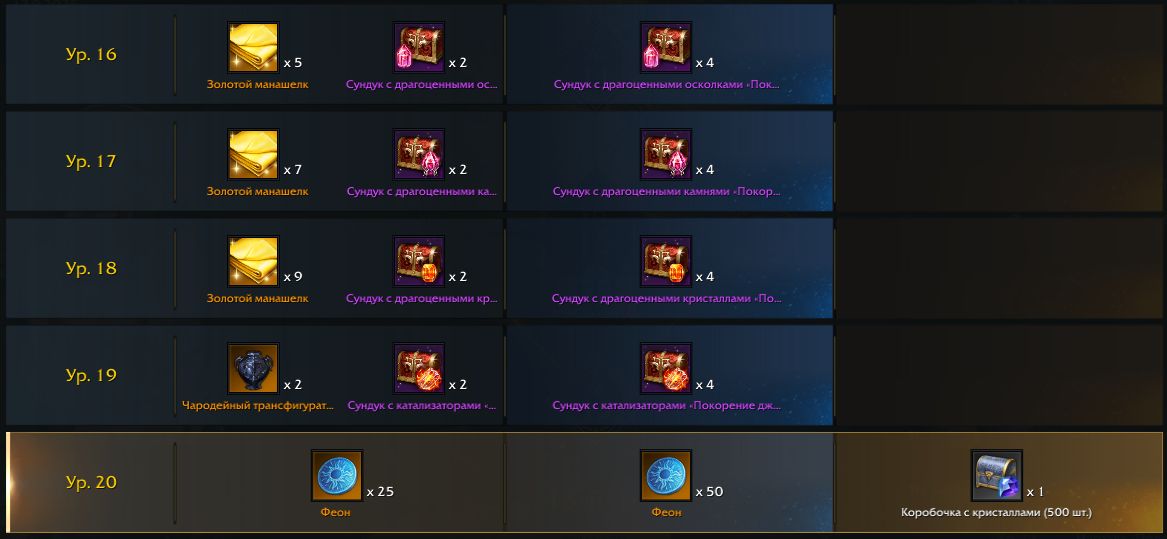Click the Золотой манашелк x9 icon in level 18
The image size is (1167, 539).
click(x=253, y=261)
